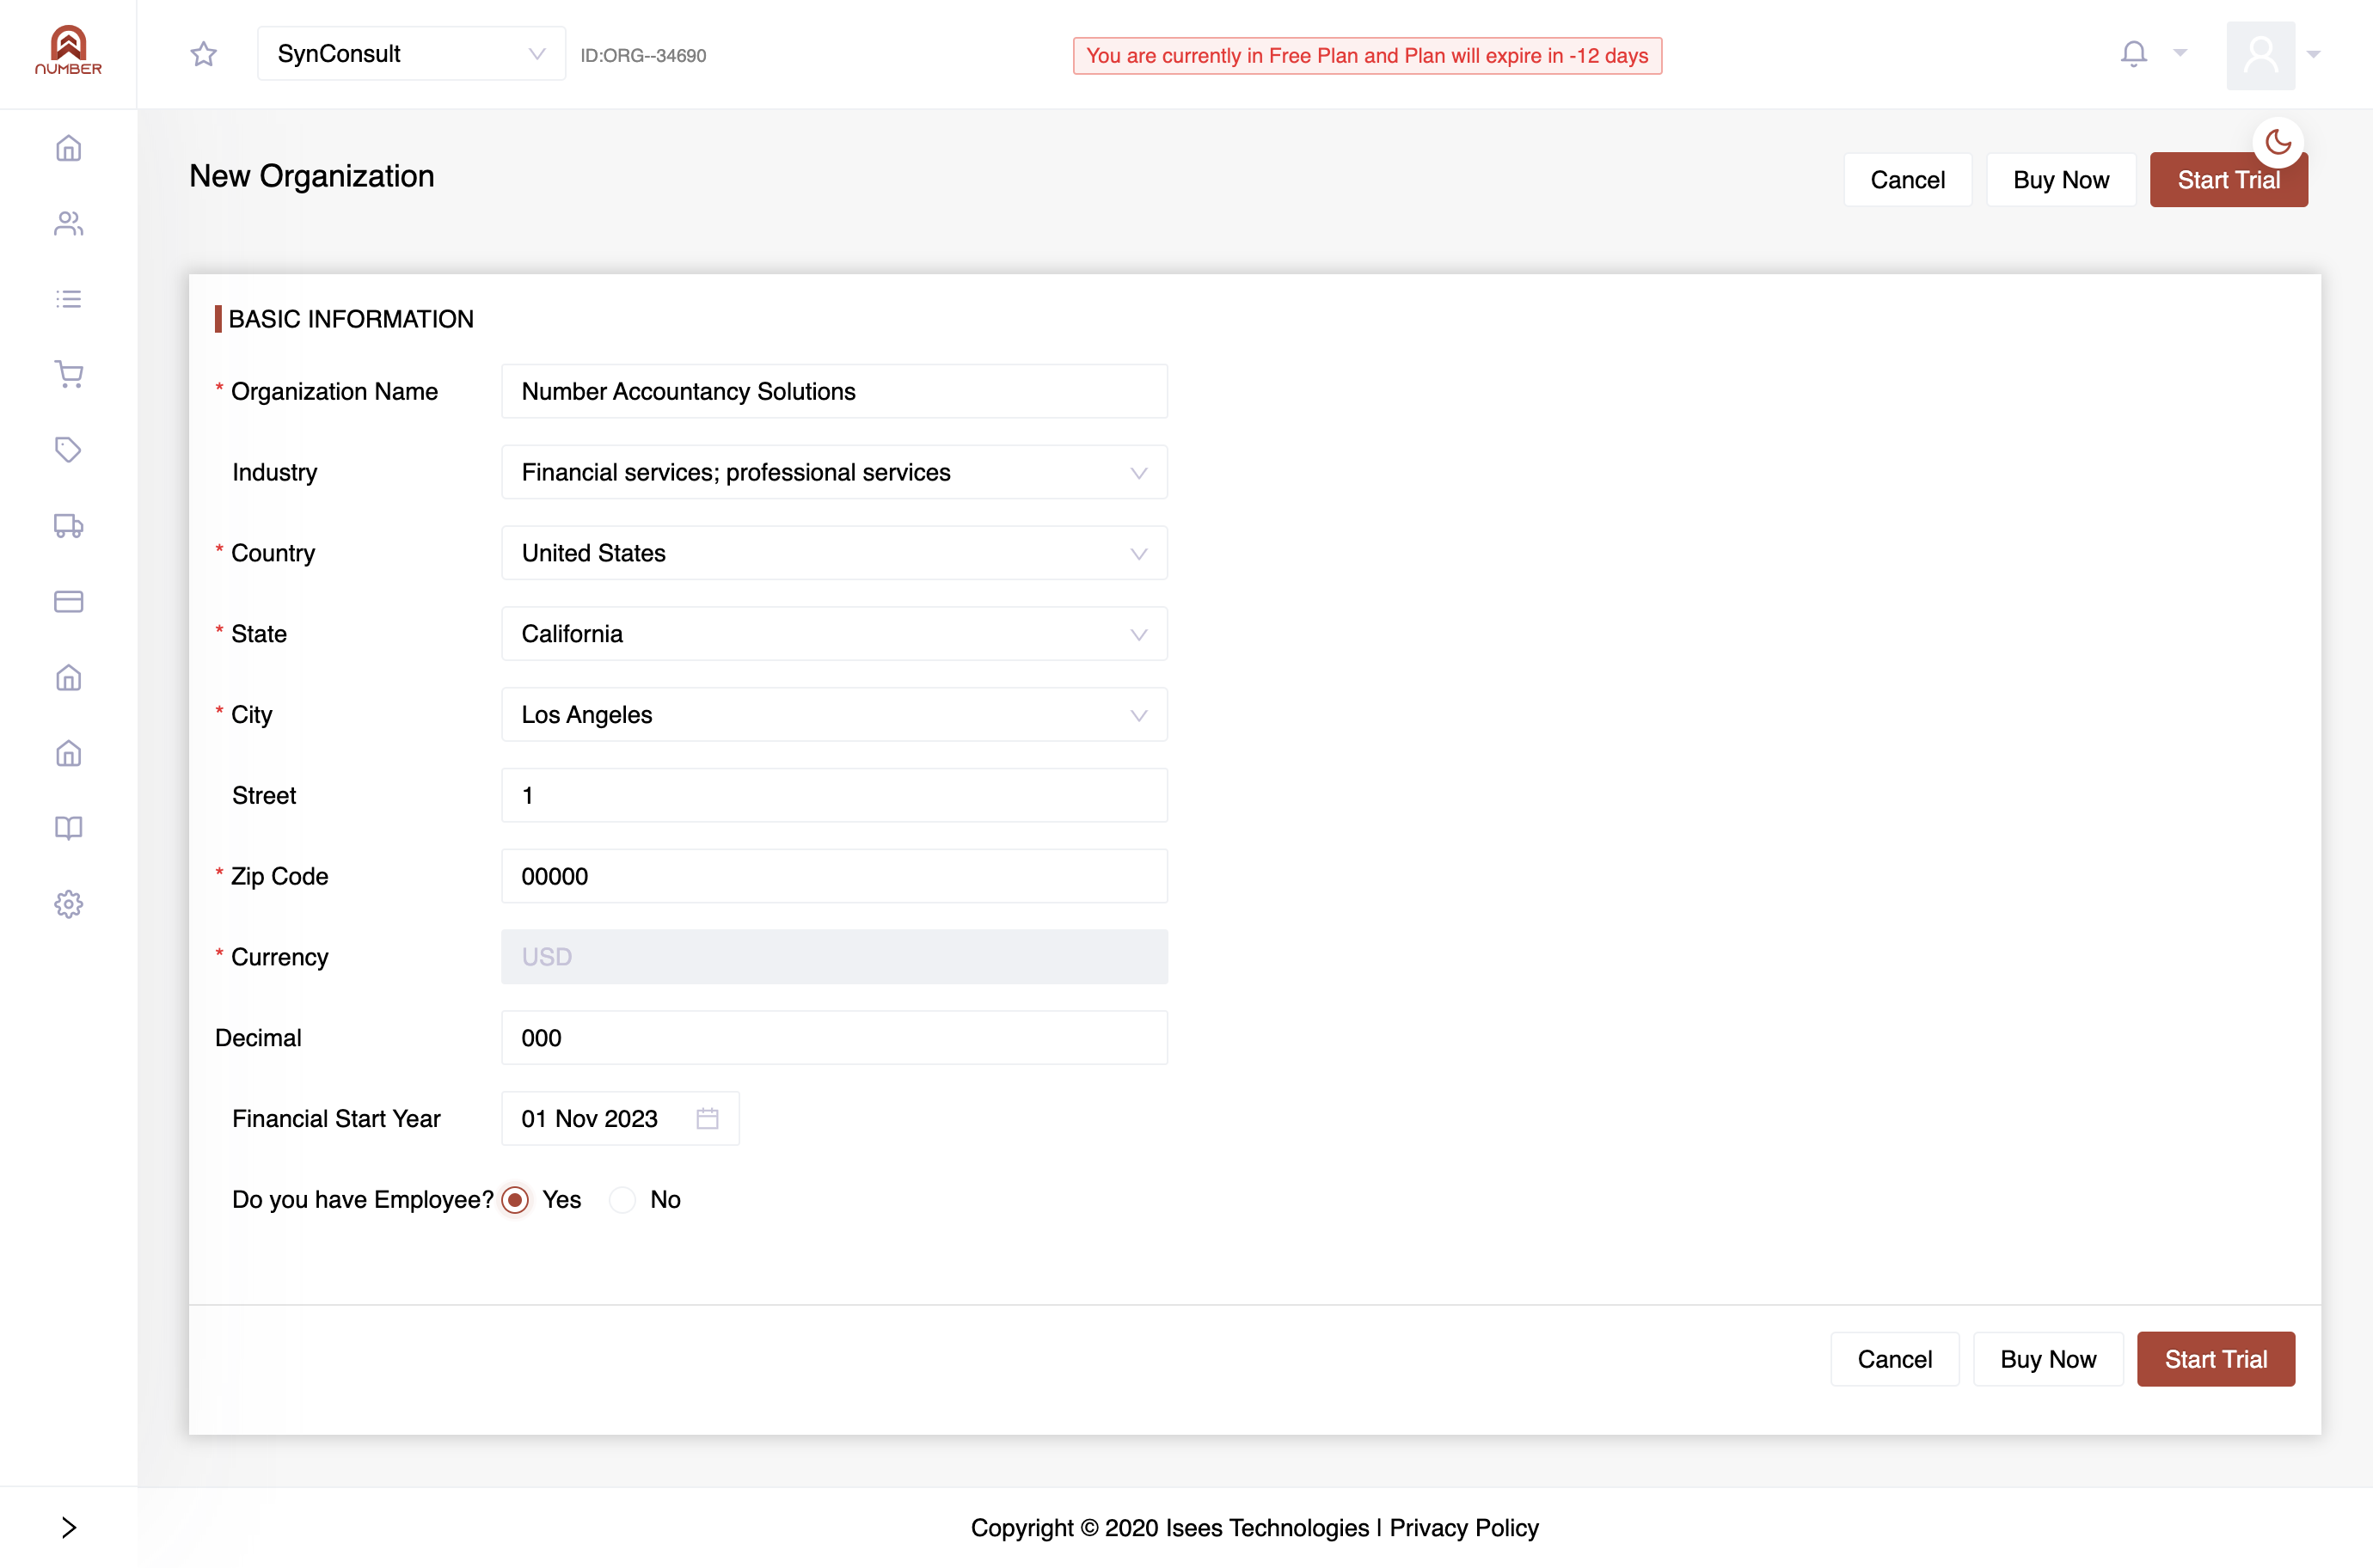Image resolution: width=2373 pixels, height=1568 pixels.
Task: Open the shopping cart icon in sidebar
Action: click(68, 374)
